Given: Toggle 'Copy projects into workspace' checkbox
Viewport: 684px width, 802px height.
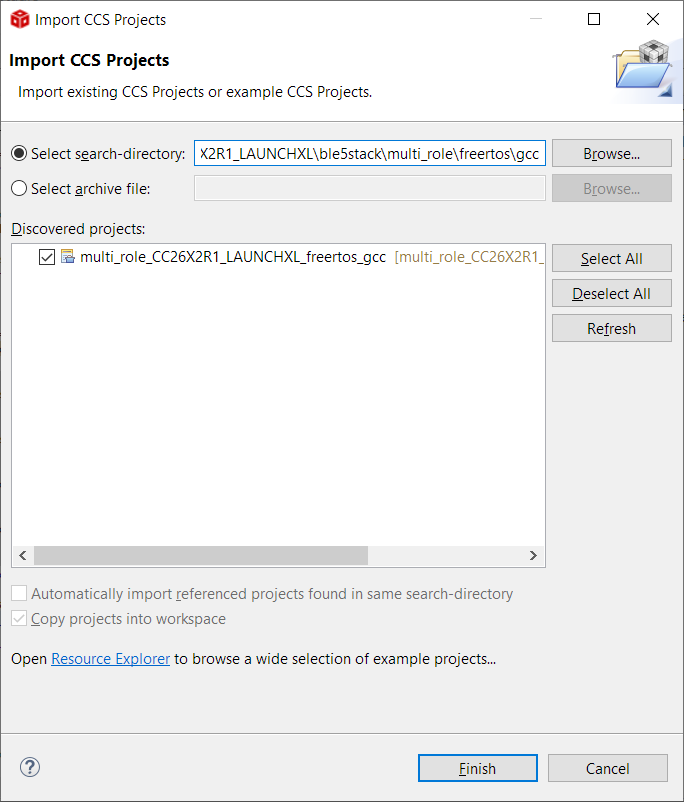Looking at the screenshot, I should [x=22, y=618].
